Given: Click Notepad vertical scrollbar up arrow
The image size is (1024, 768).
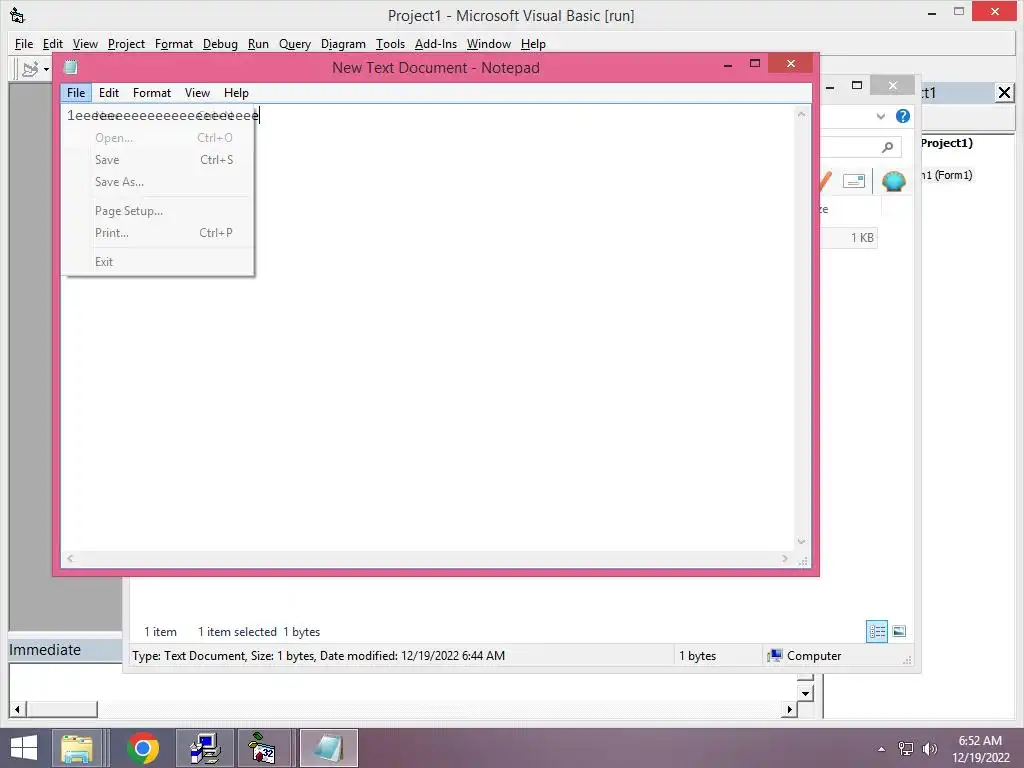Looking at the screenshot, I should [801, 114].
